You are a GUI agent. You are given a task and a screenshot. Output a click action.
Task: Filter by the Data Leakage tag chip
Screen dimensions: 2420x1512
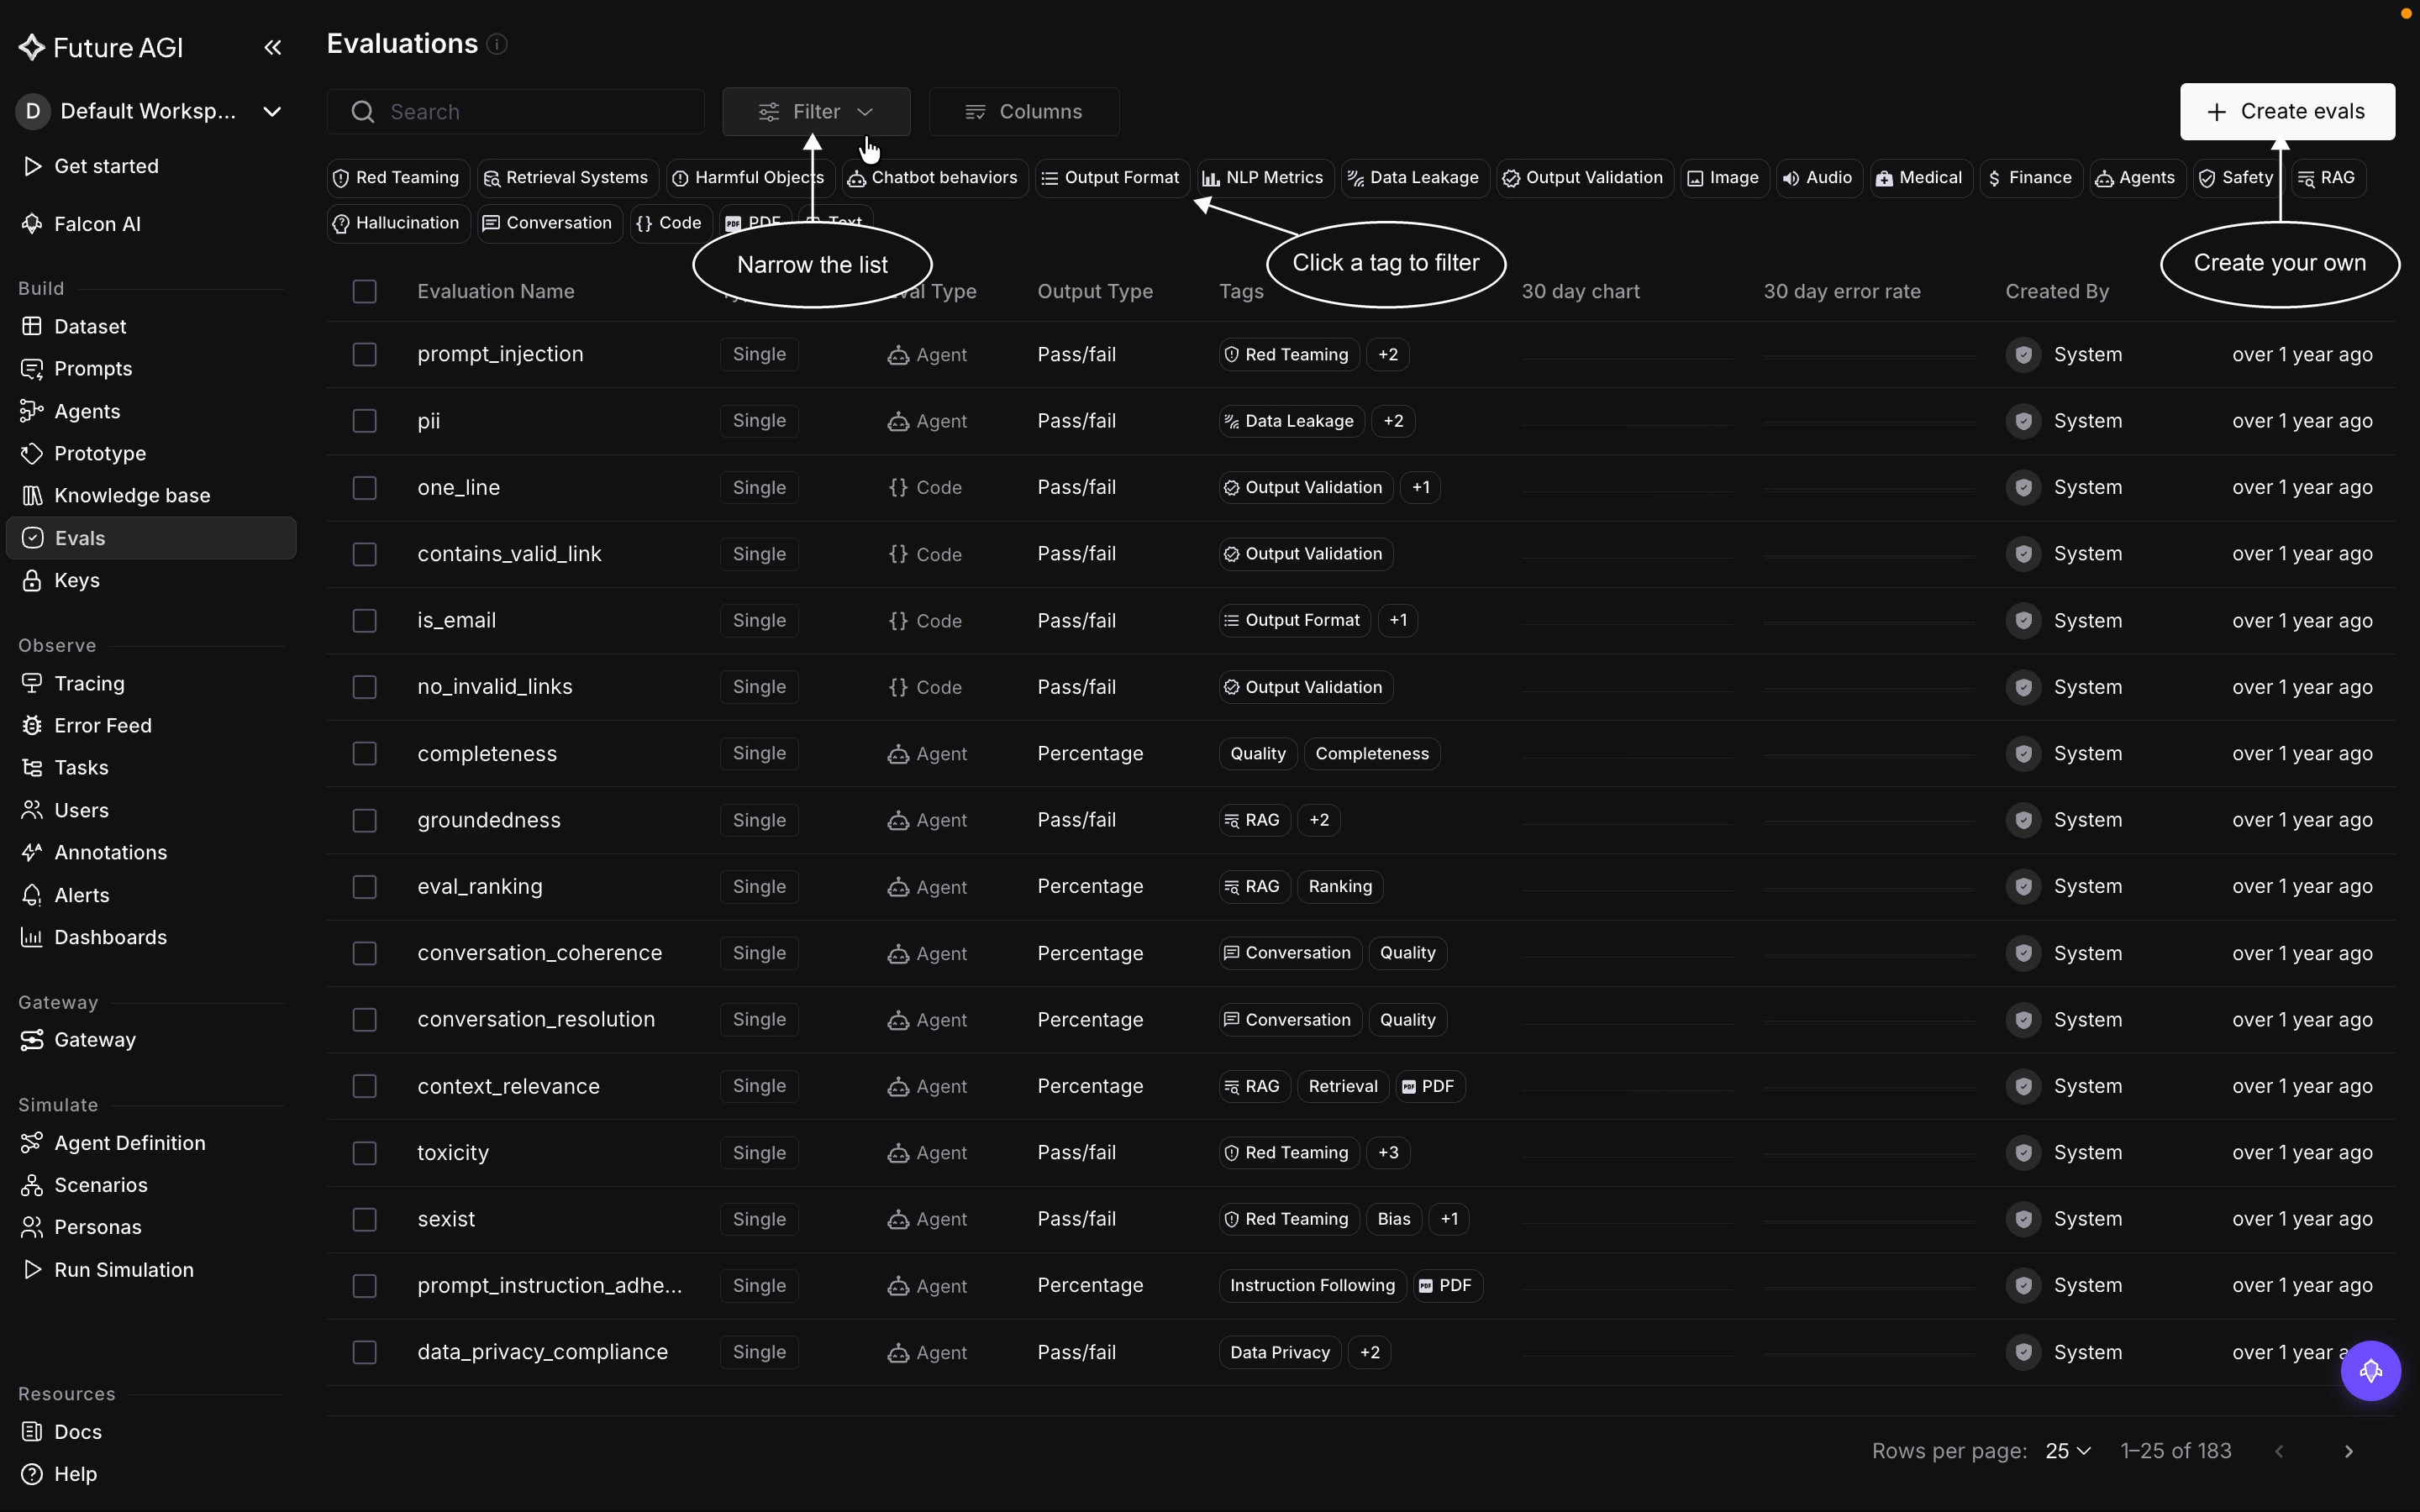[1415, 178]
